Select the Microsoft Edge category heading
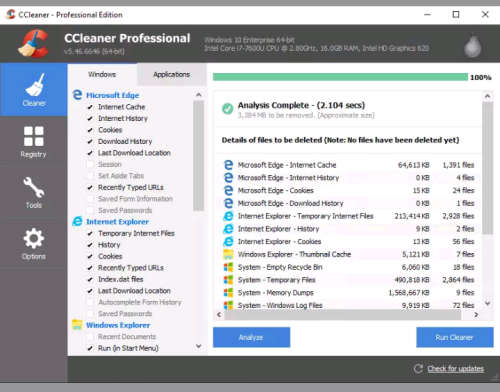The image size is (500, 392). coord(113,95)
